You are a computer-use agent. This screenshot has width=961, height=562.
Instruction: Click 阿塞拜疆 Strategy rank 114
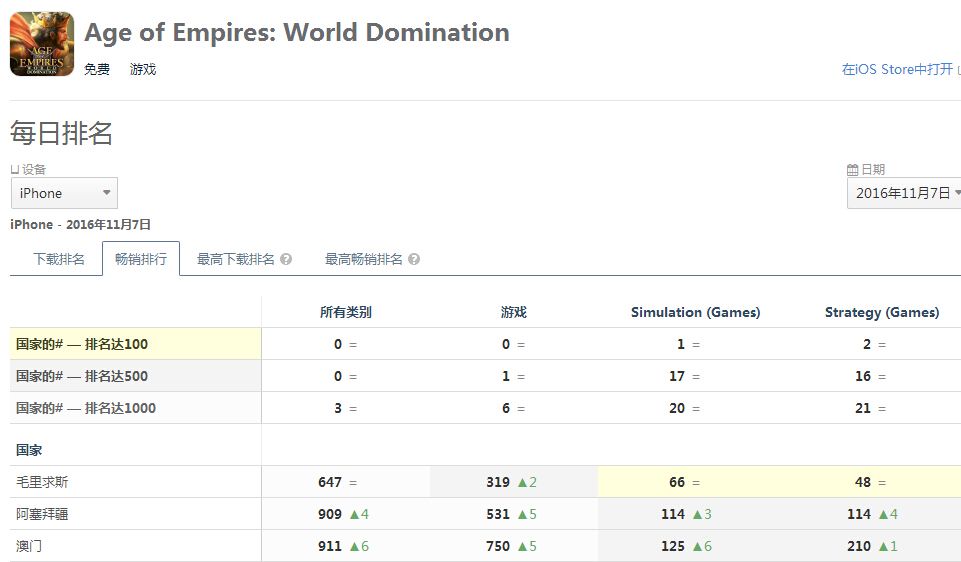pyautogui.click(x=859, y=514)
